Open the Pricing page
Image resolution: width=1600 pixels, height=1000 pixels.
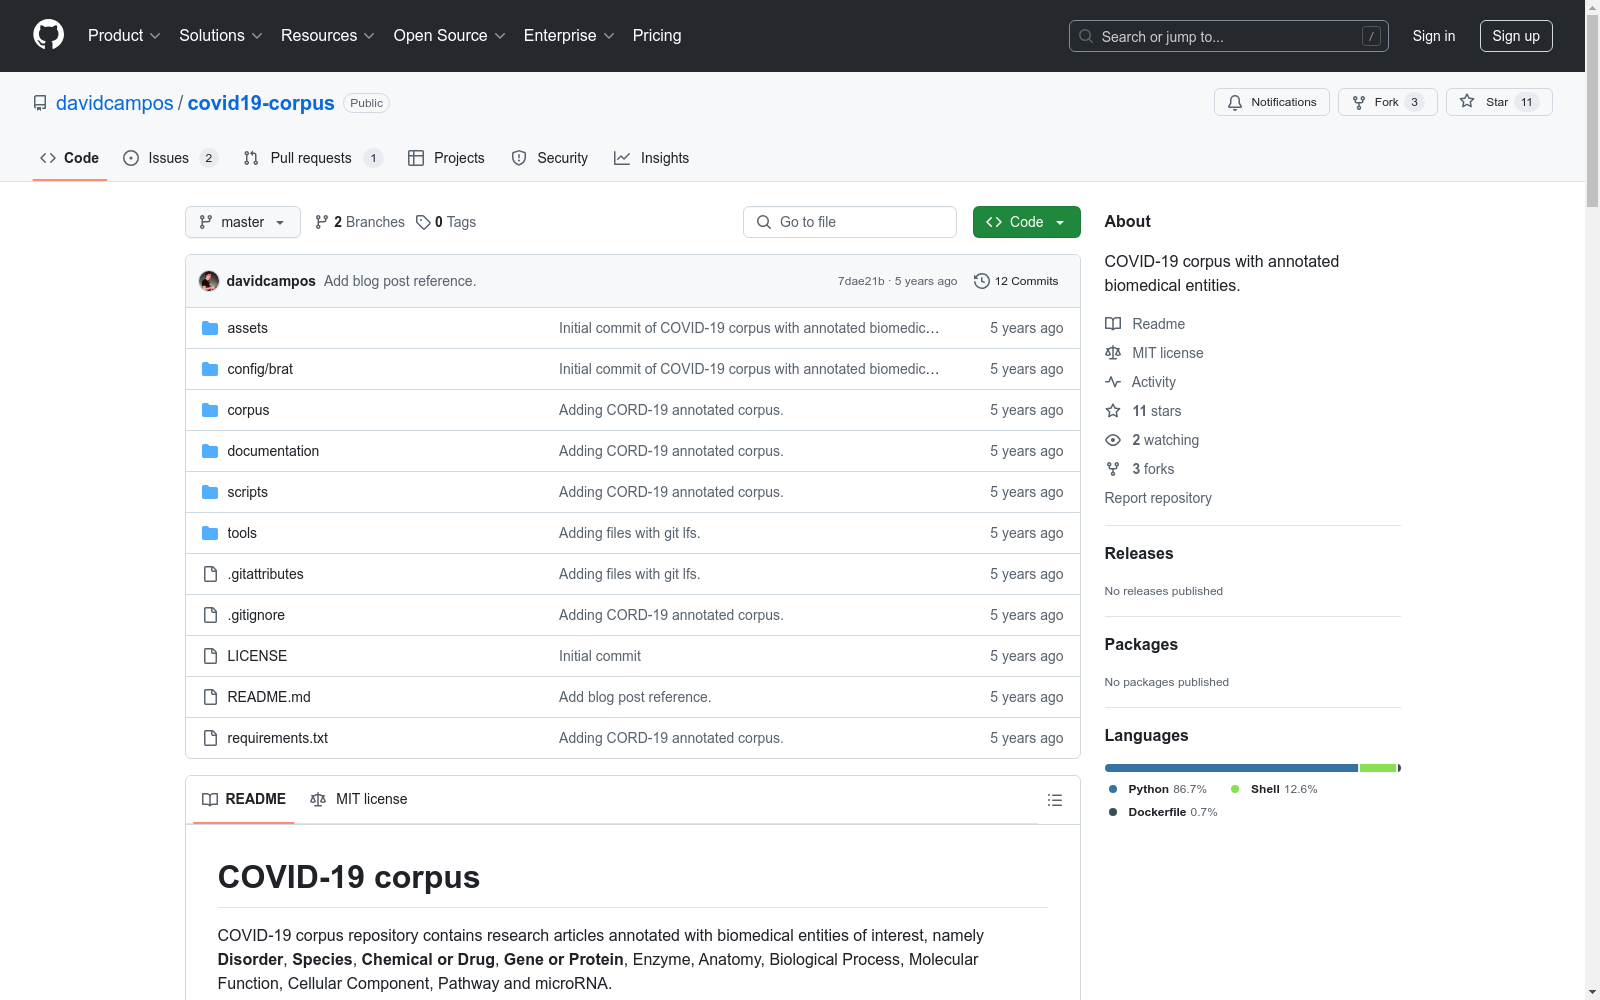[x=657, y=35]
